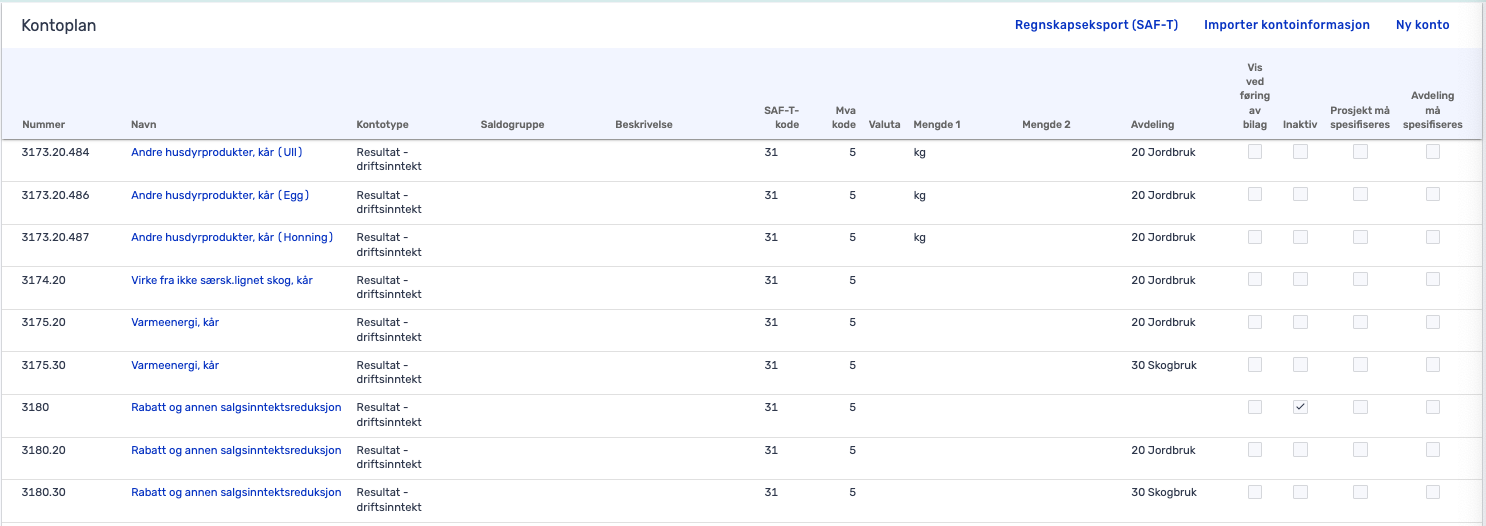Screen dimensions: 1486x526
Task: Click the Navn column header
Action: pos(143,125)
